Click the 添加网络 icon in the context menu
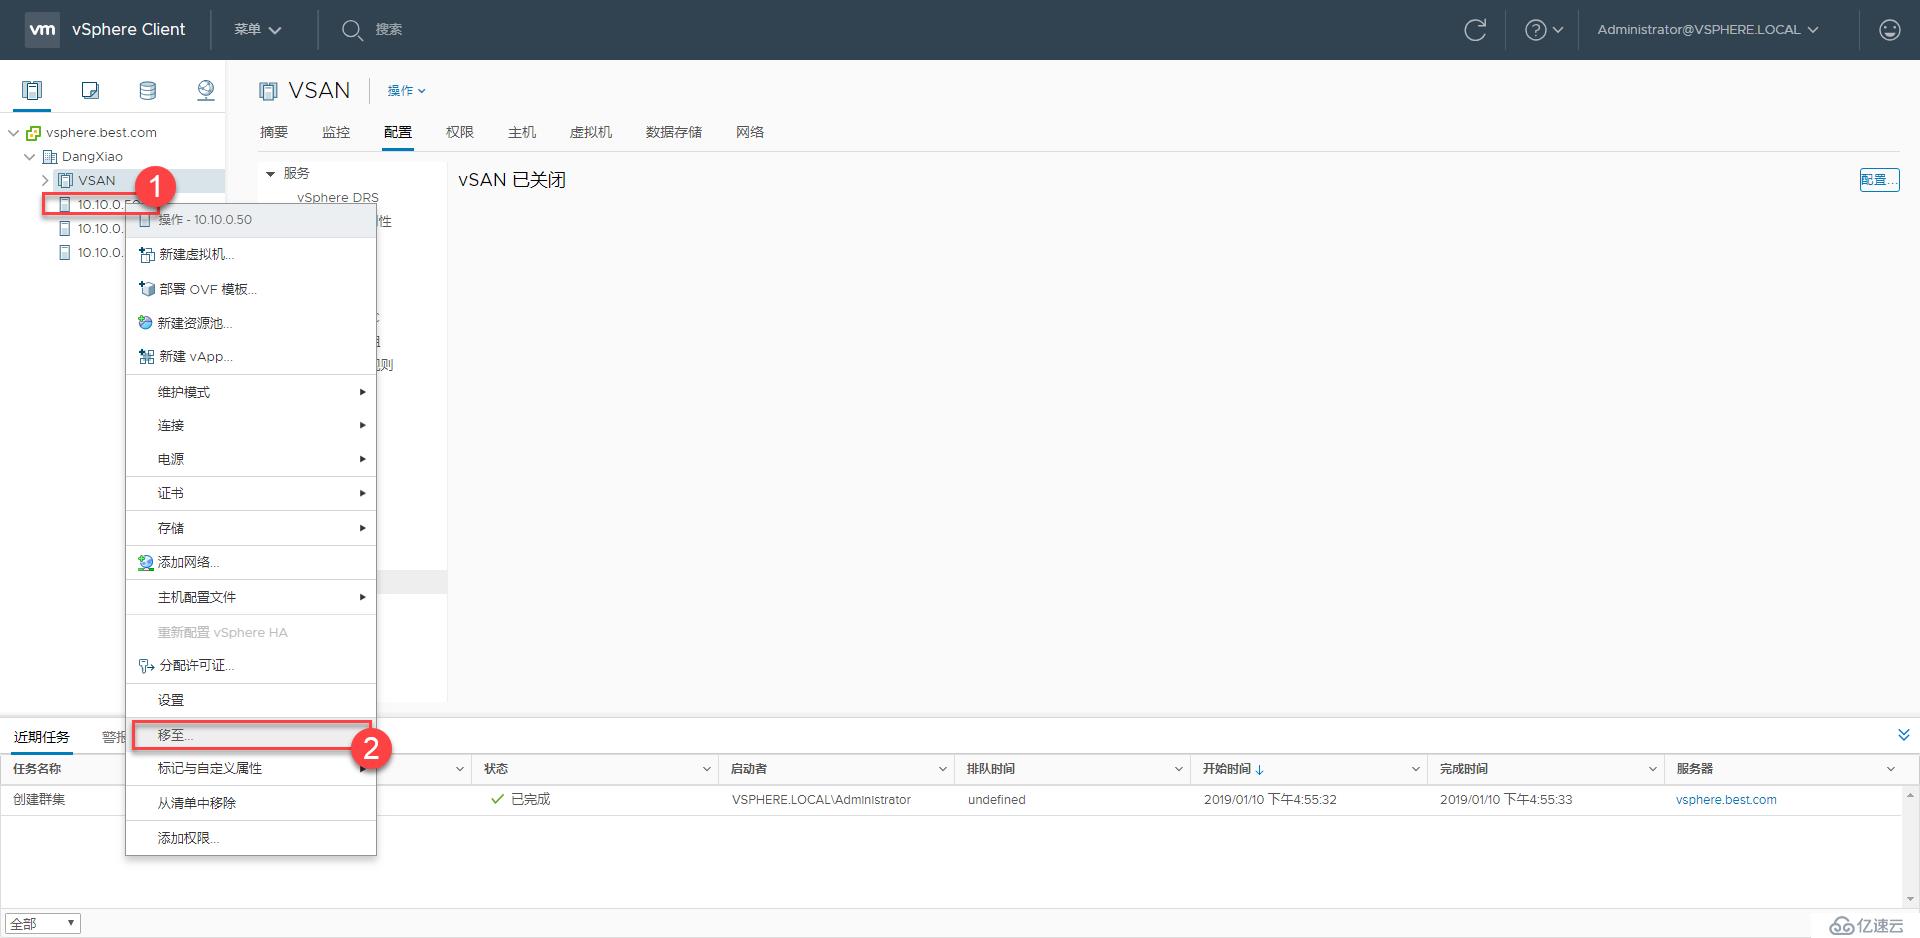The image size is (1920, 938). pos(146,562)
